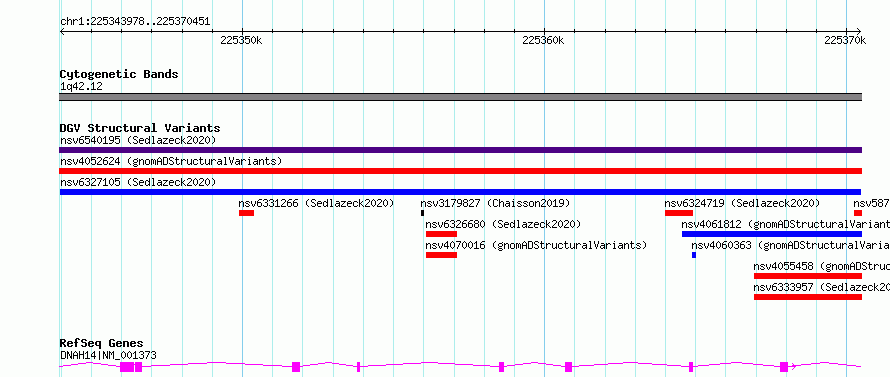Click the red nsv6326680 variant bar
The image size is (890, 377).
(442, 234)
